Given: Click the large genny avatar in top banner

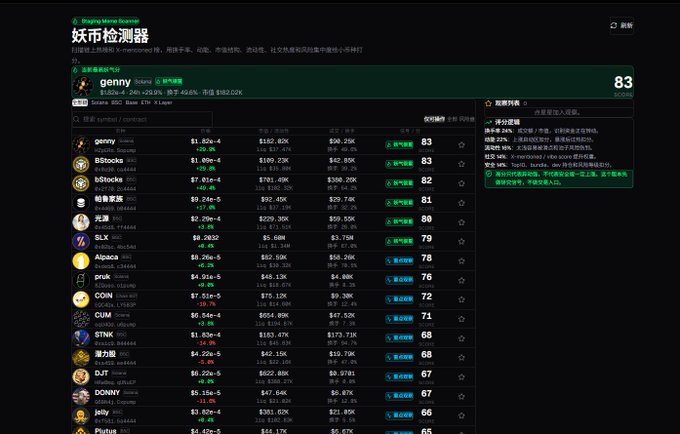Looking at the screenshot, I should coord(82,86).
